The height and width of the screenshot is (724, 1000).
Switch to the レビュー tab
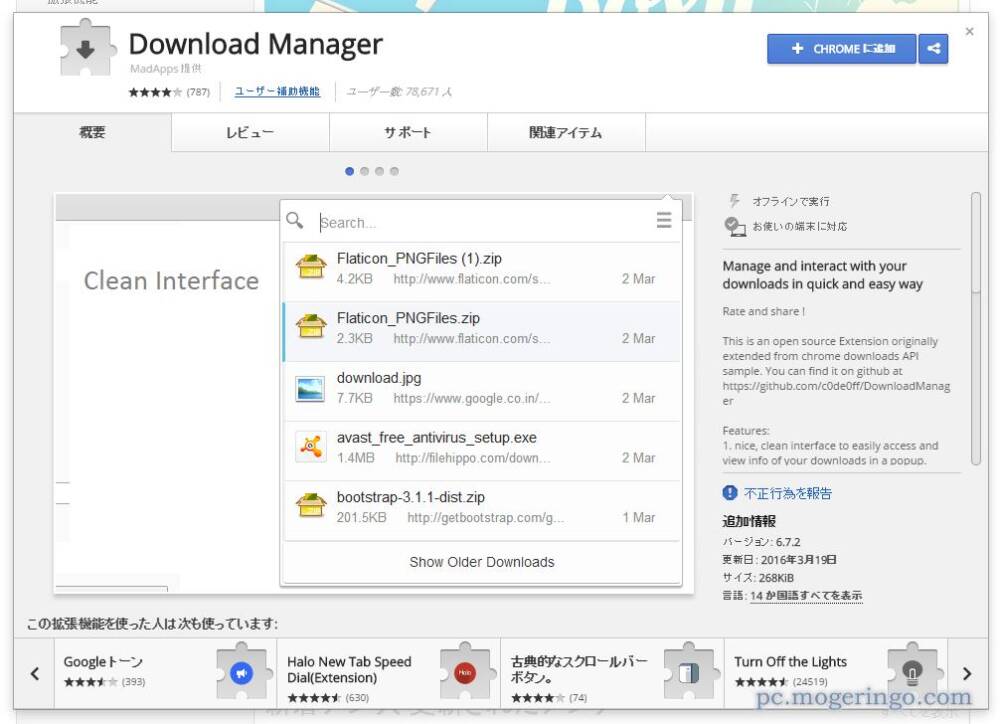pos(250,132)
